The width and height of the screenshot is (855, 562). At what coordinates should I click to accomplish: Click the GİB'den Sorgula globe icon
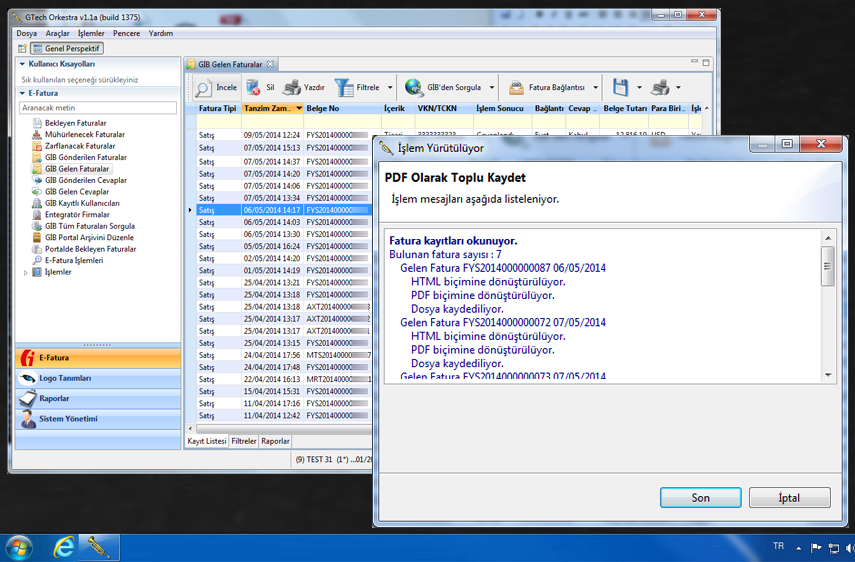coord(414,87)
